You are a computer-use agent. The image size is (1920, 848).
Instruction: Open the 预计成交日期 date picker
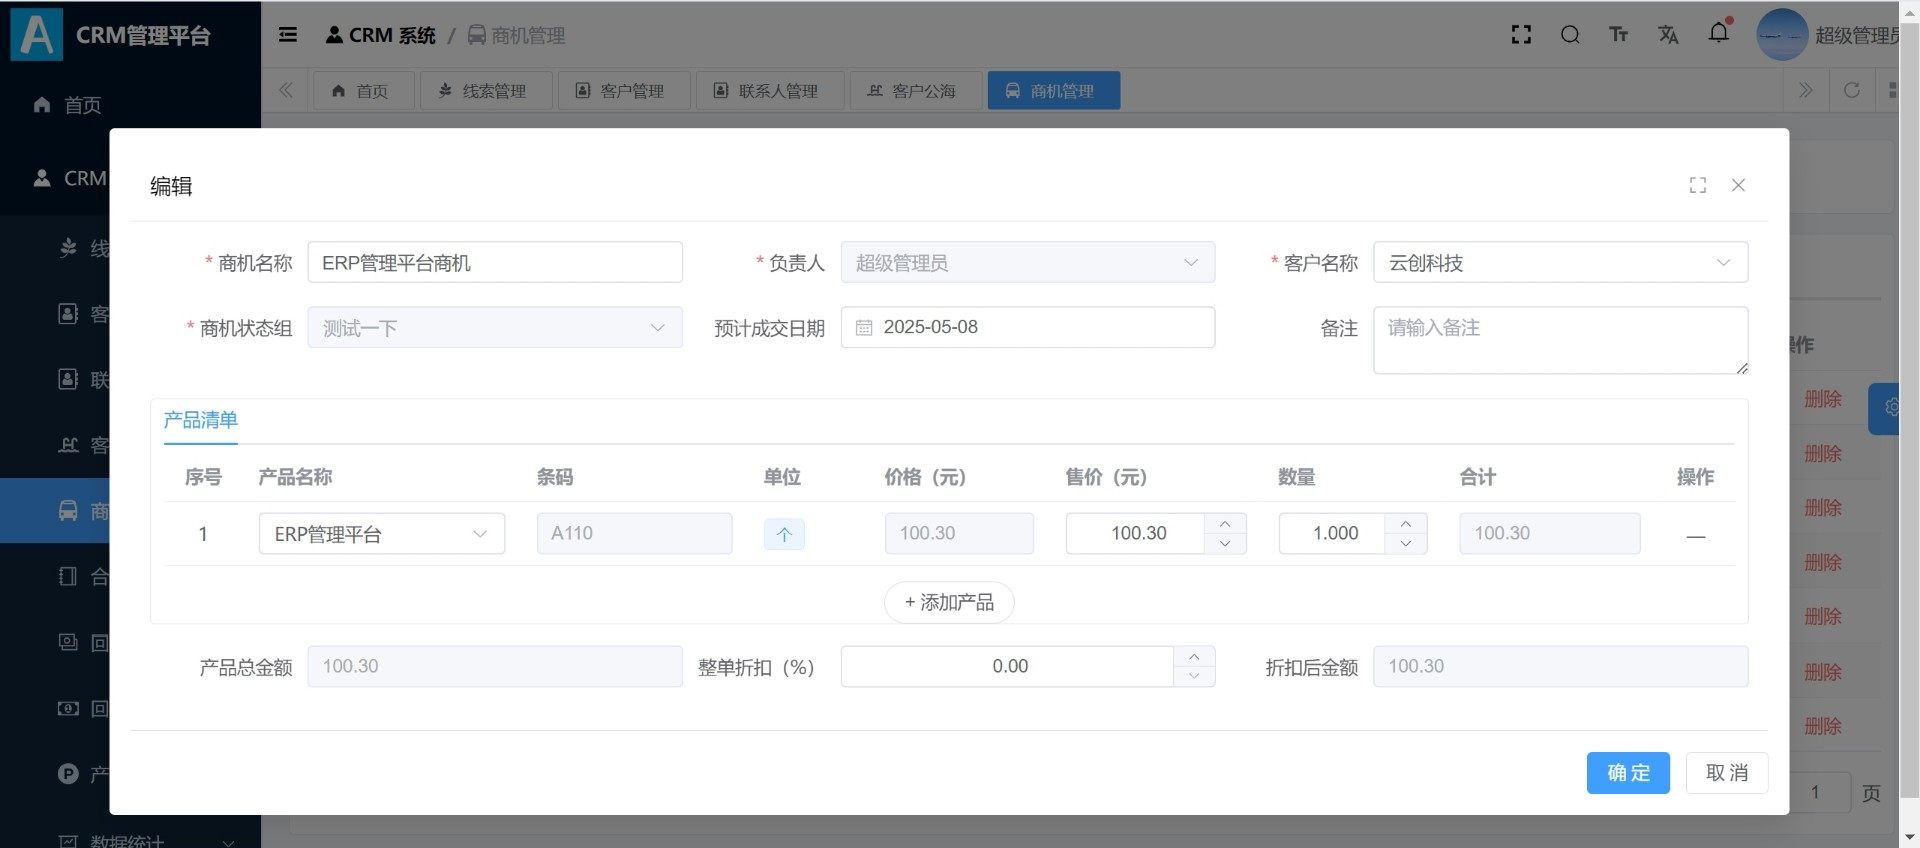(x=1027, y=328)
